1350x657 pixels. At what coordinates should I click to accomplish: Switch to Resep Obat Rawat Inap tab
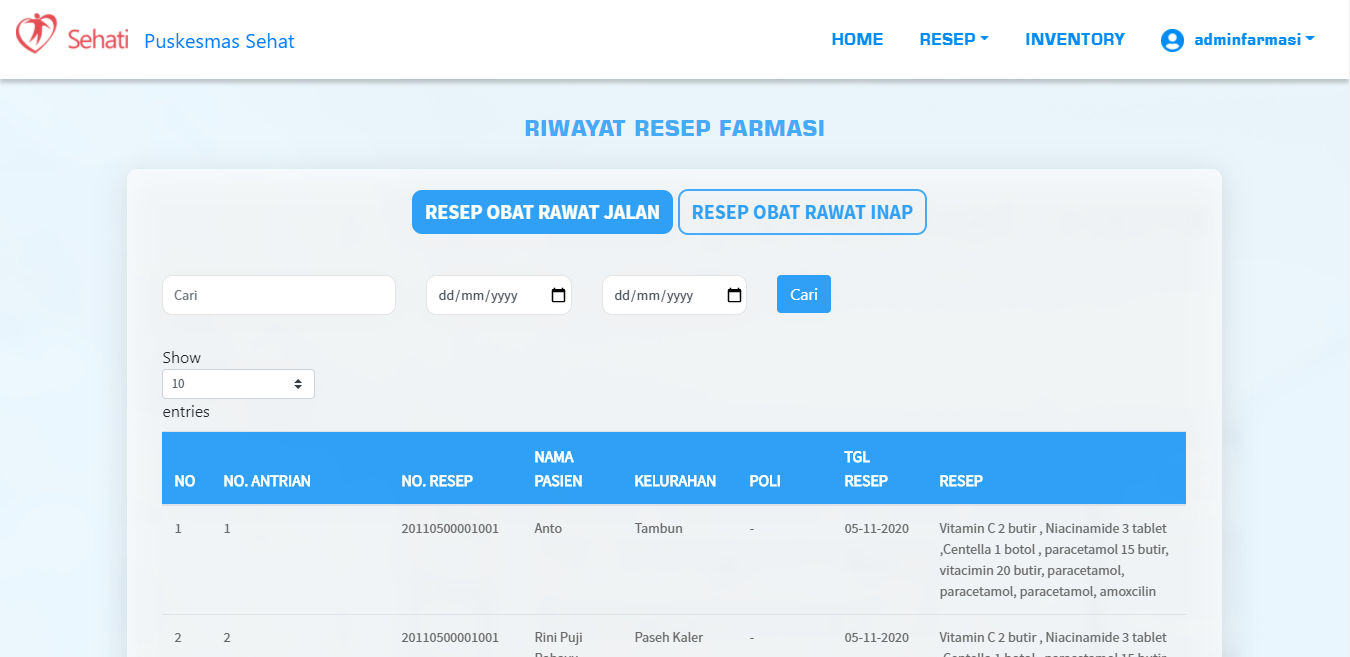[x=802, y=212]
